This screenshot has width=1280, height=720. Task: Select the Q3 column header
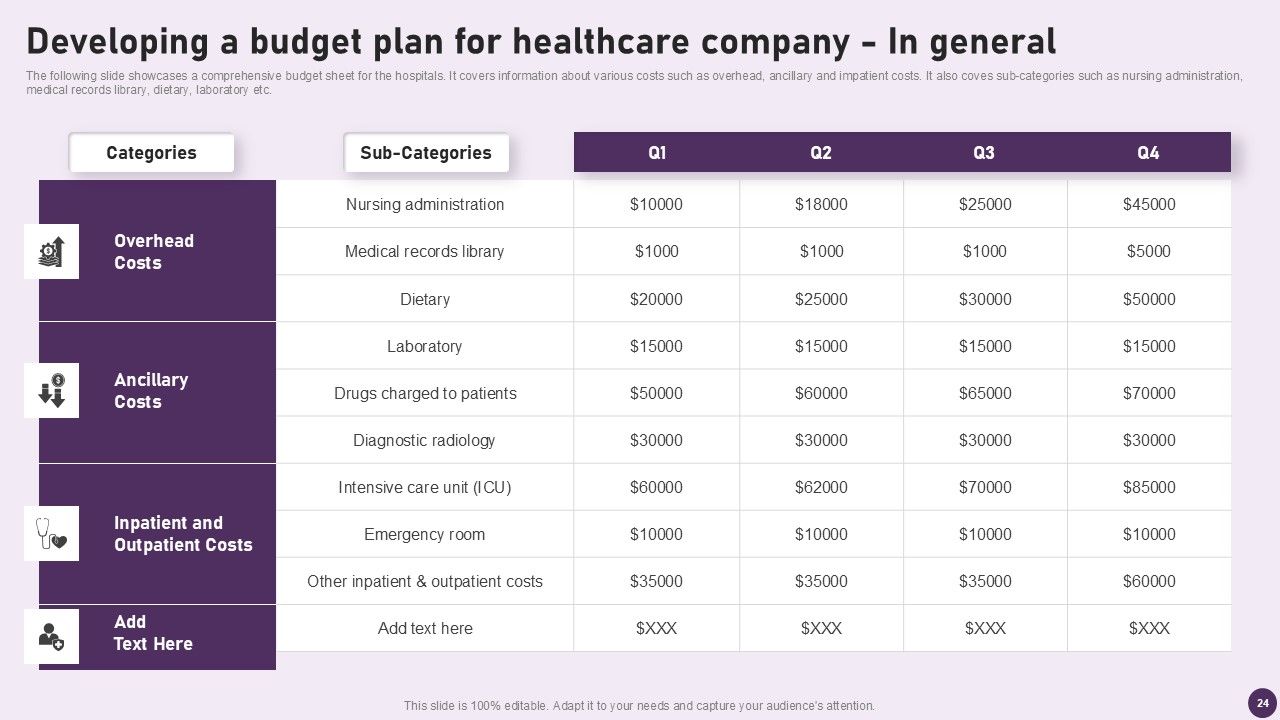click(x=984, y=153)
